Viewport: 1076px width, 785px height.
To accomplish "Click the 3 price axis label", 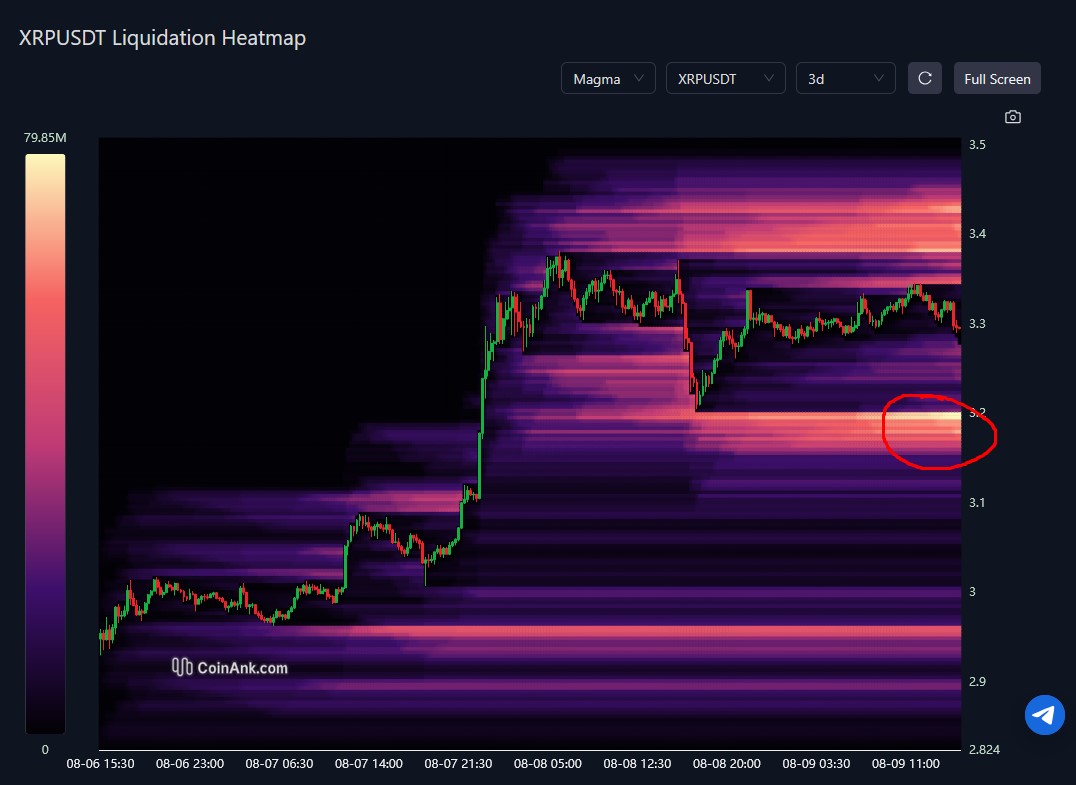I will pyautogui.click(x=972, y=591).
